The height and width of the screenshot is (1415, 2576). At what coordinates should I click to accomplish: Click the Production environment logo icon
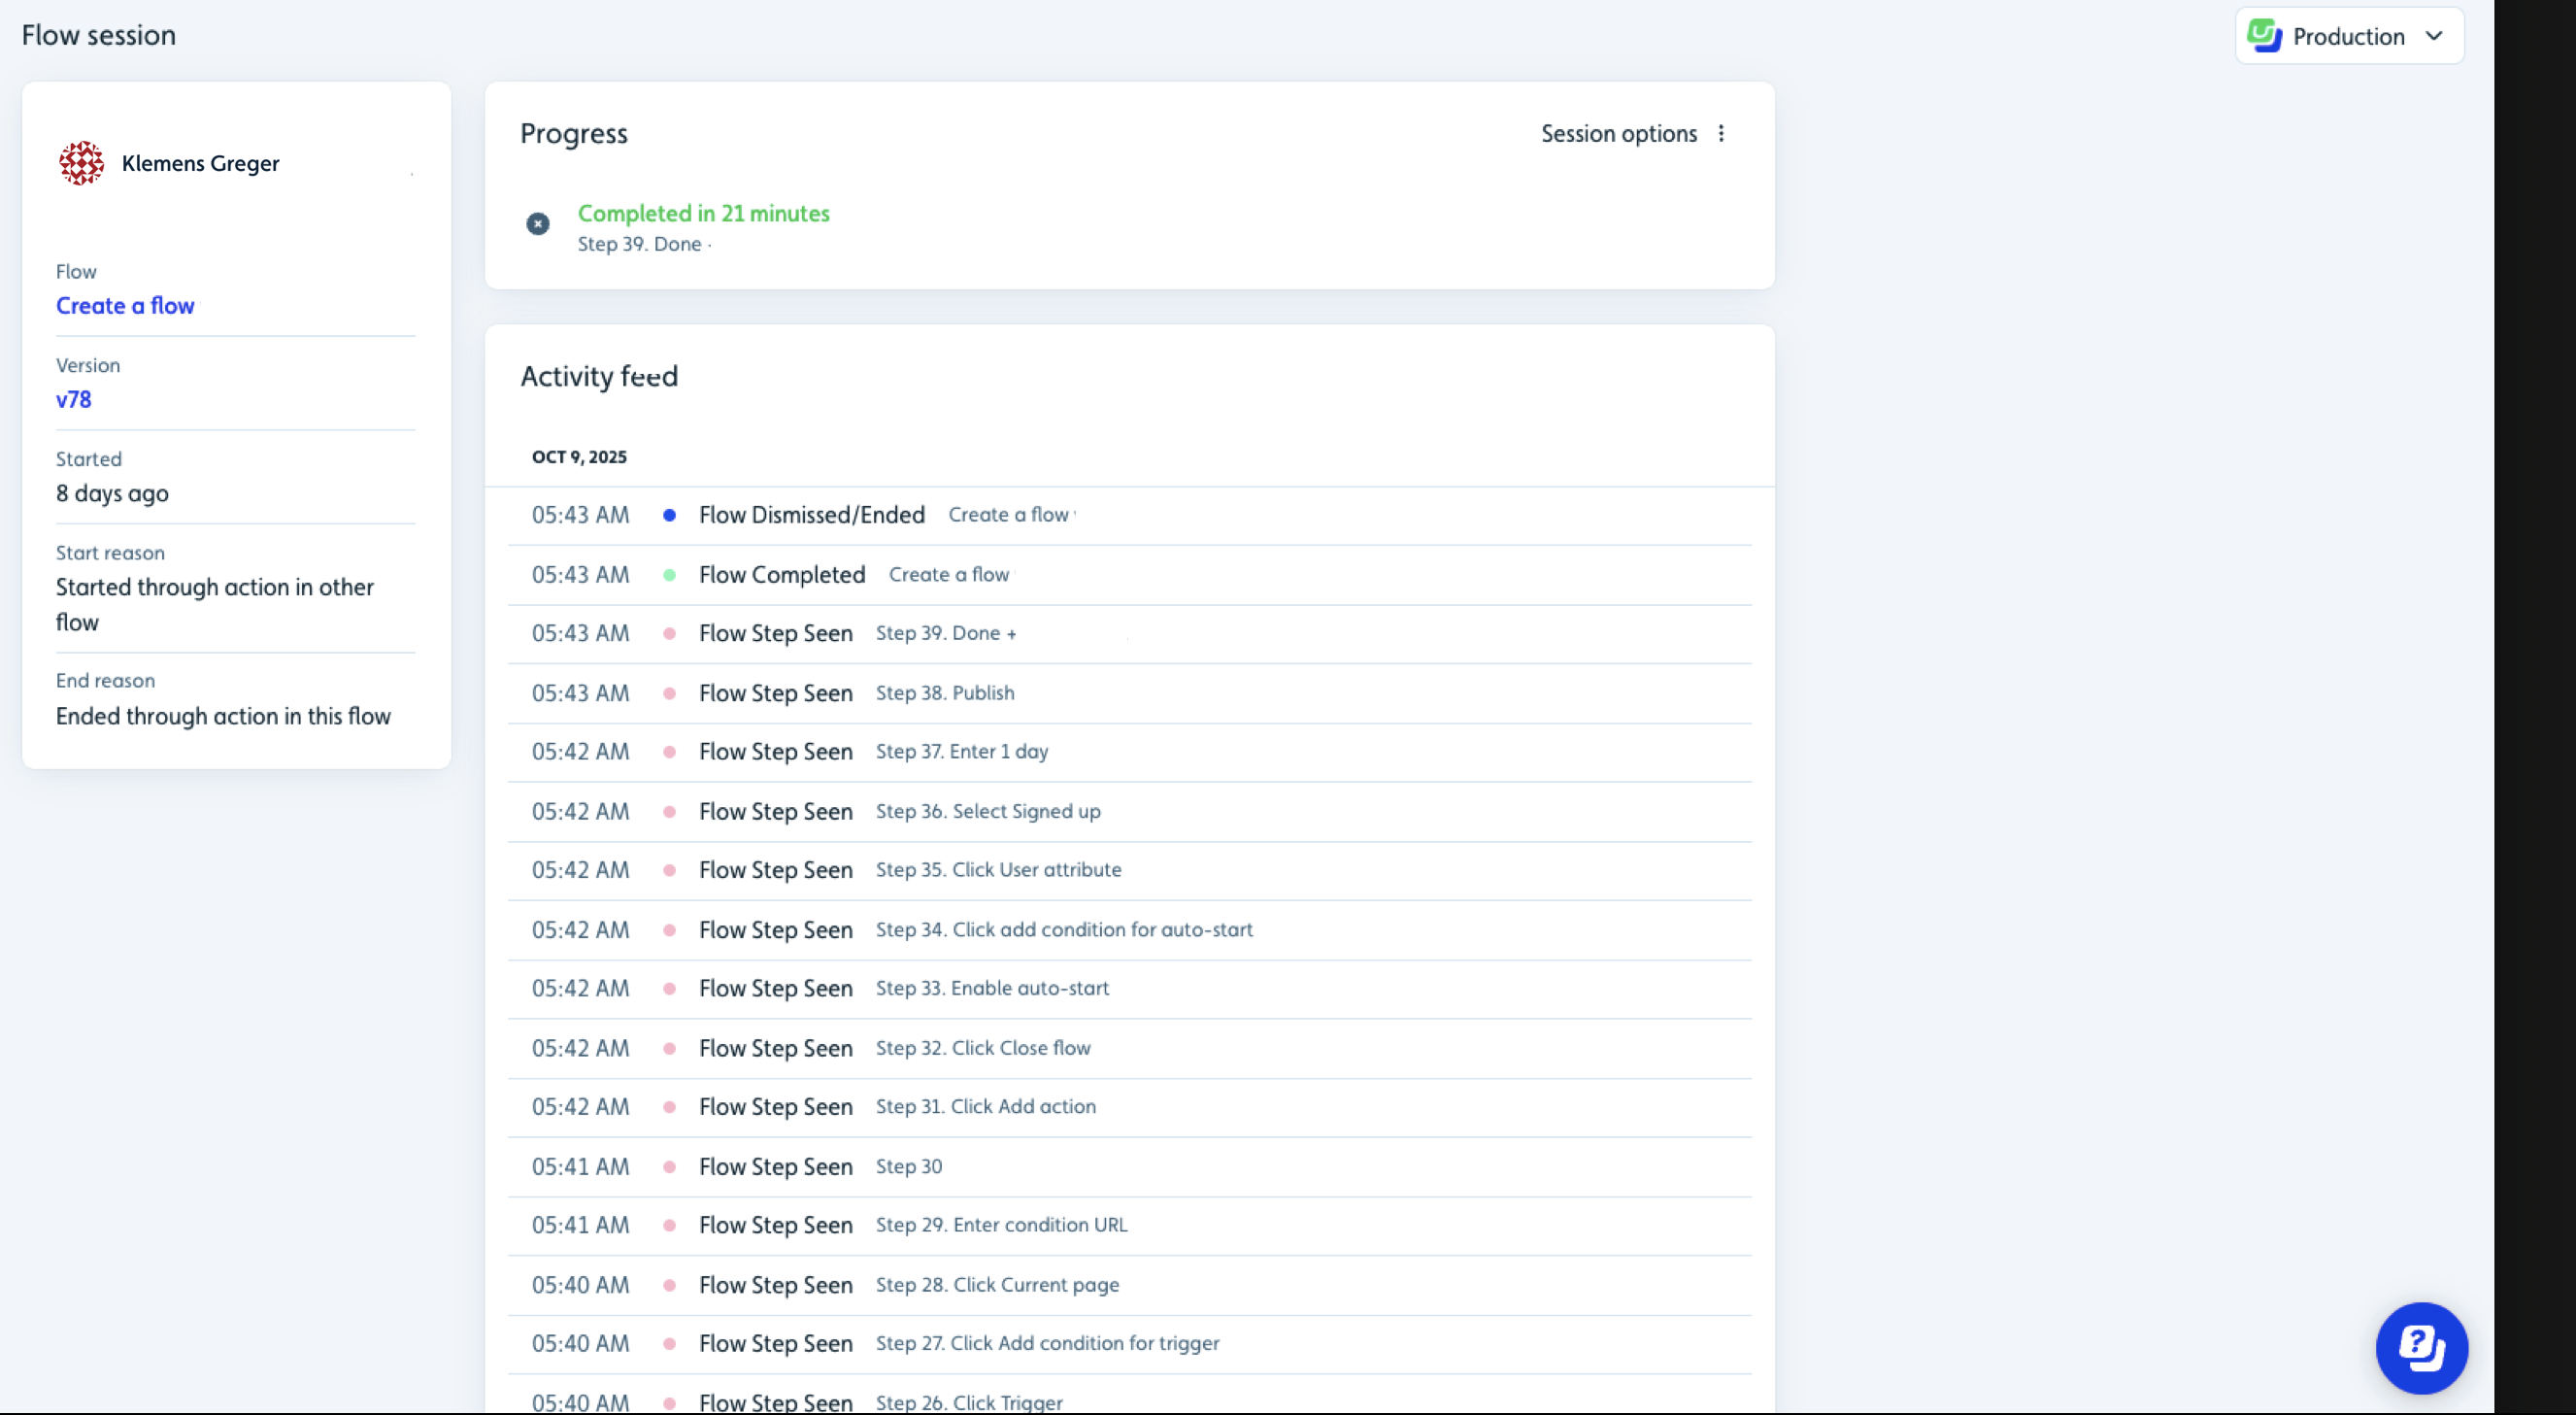(2264, 36)
